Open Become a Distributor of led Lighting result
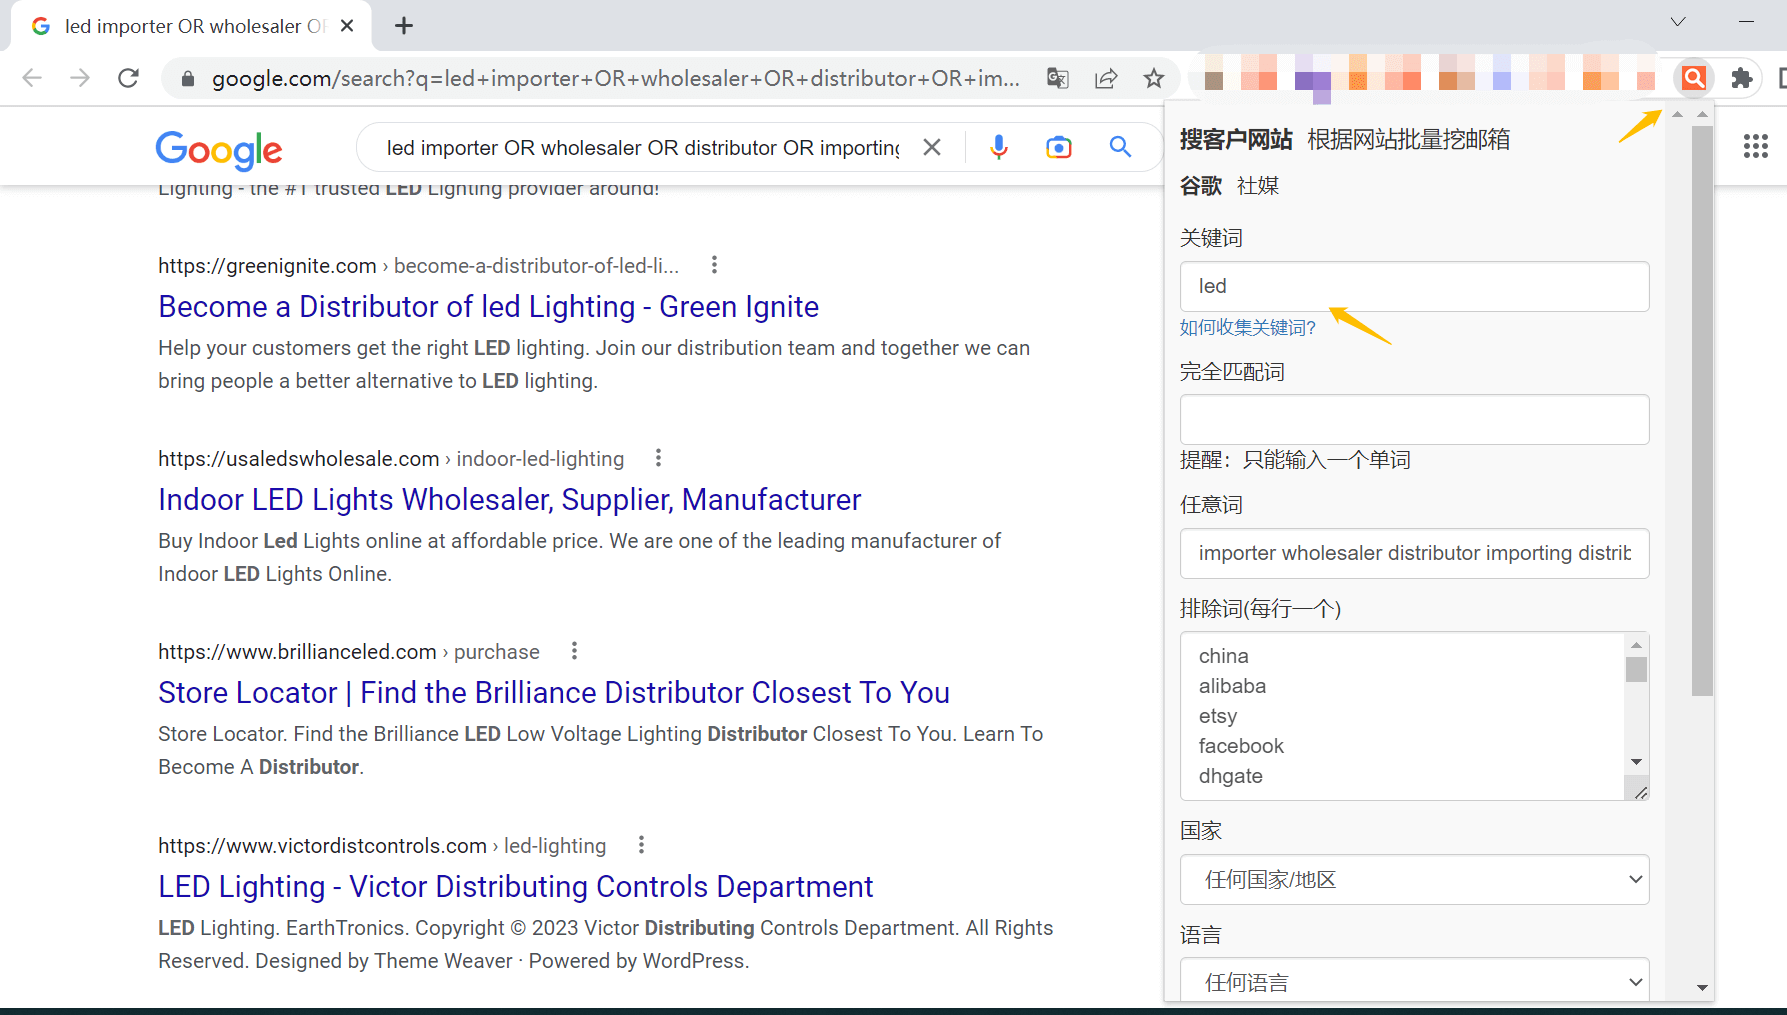This screenshot has width=1787, height=1015. [488, 307]
